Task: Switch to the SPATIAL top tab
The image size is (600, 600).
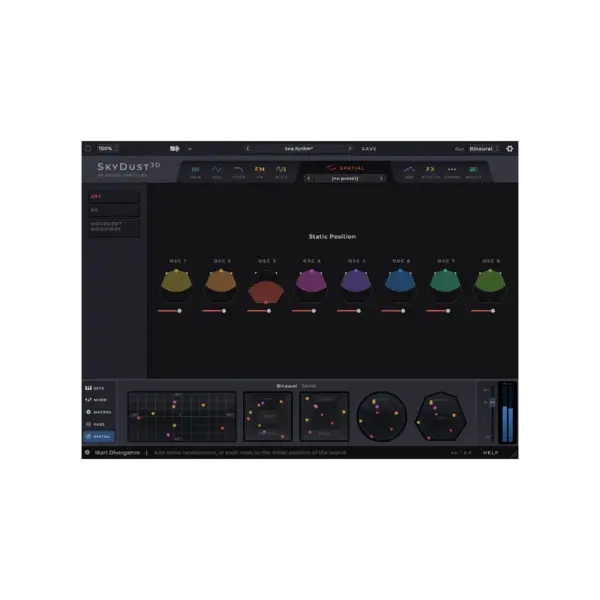Action: (345, 168)
